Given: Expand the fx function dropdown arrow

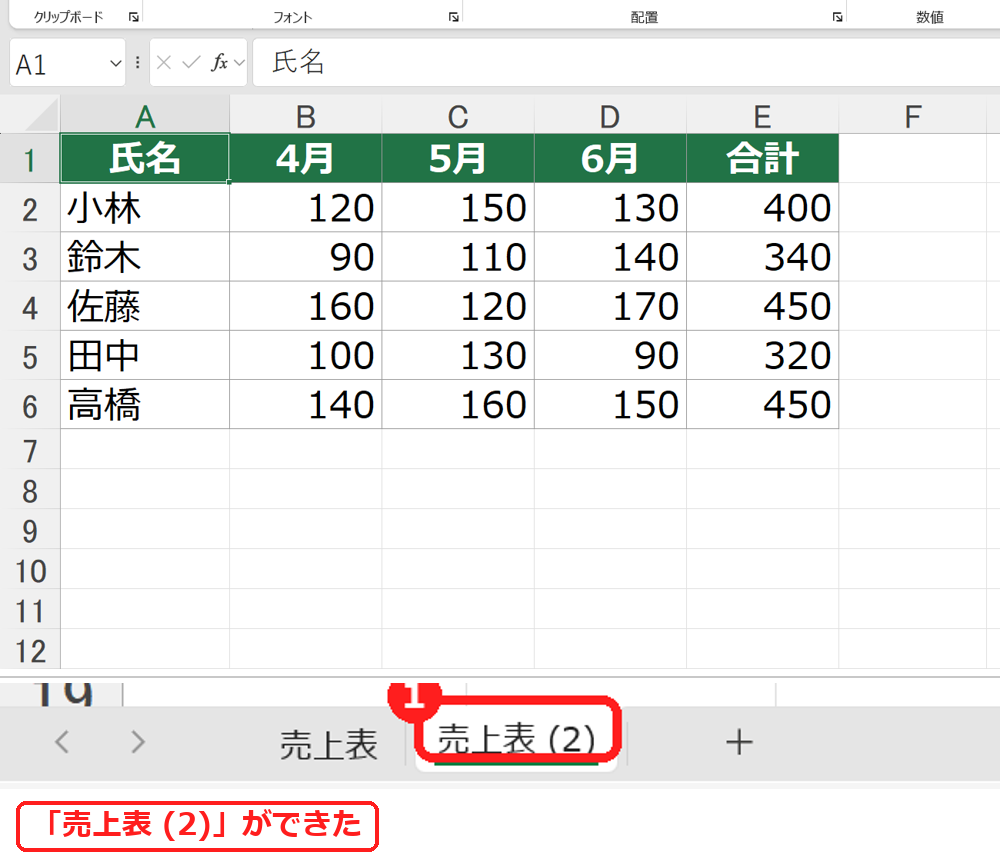Looking at the screenshot, I should (x=239, y=62).
